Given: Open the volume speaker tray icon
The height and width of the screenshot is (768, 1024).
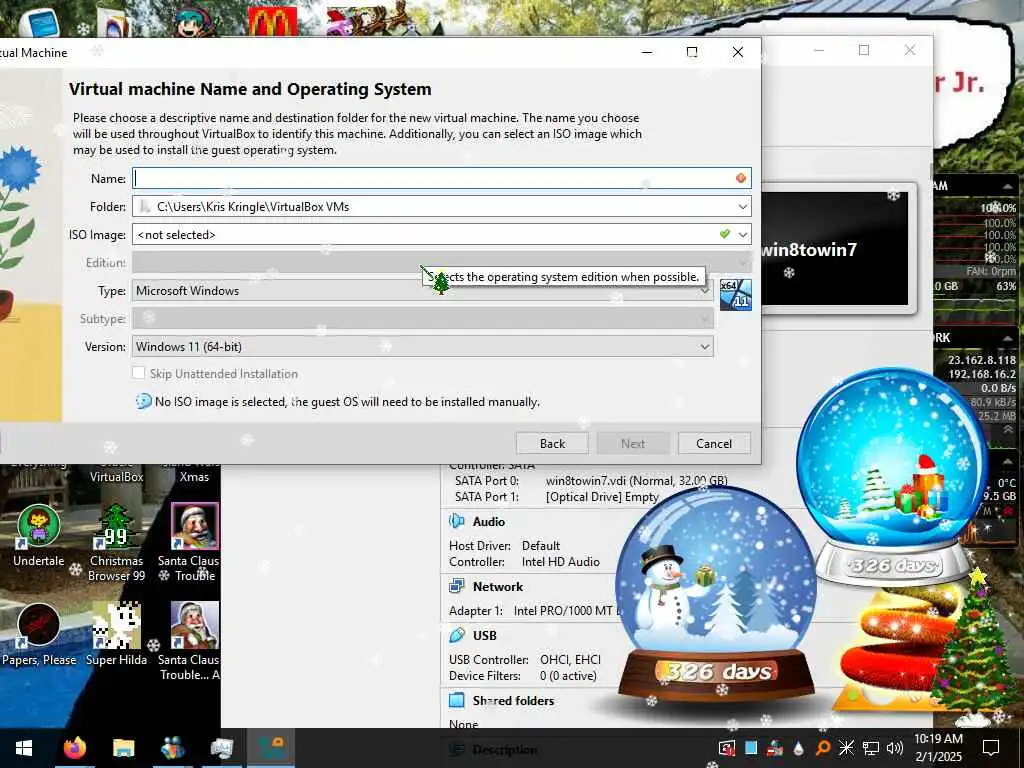Looking at the screenshot, I should coord(895,748).
